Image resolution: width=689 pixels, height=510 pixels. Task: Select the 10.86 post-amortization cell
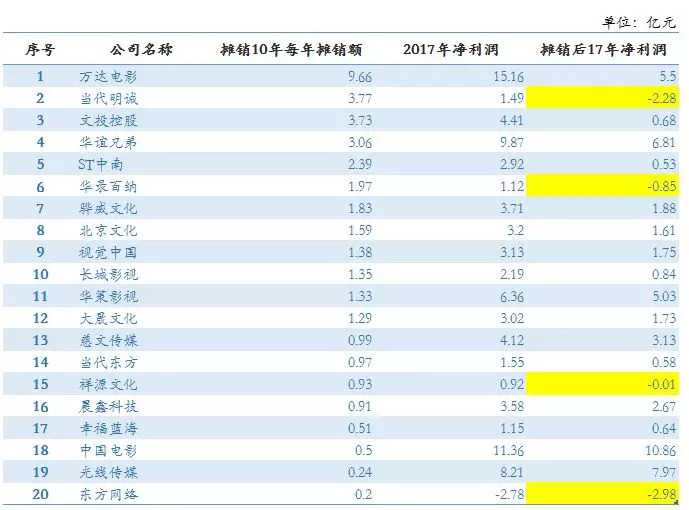[x=660, y=450]
